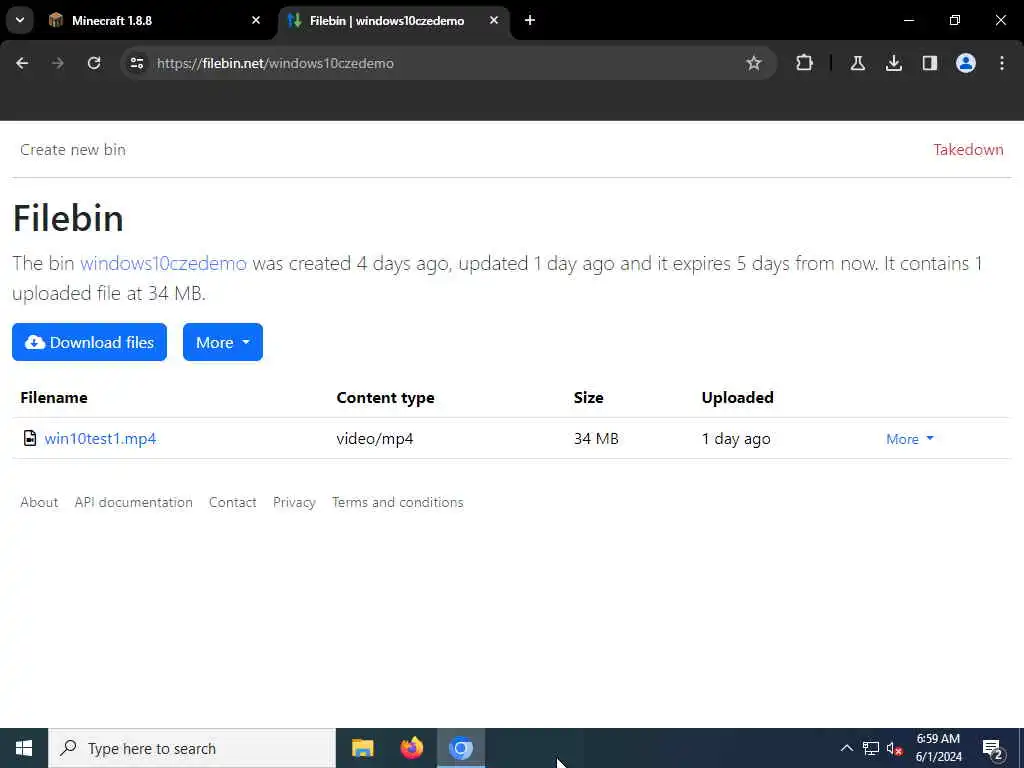The width and height of the screenshot is (1024, 768).
Task: Open a new browser tab
Action: click(x=530, y=20)
